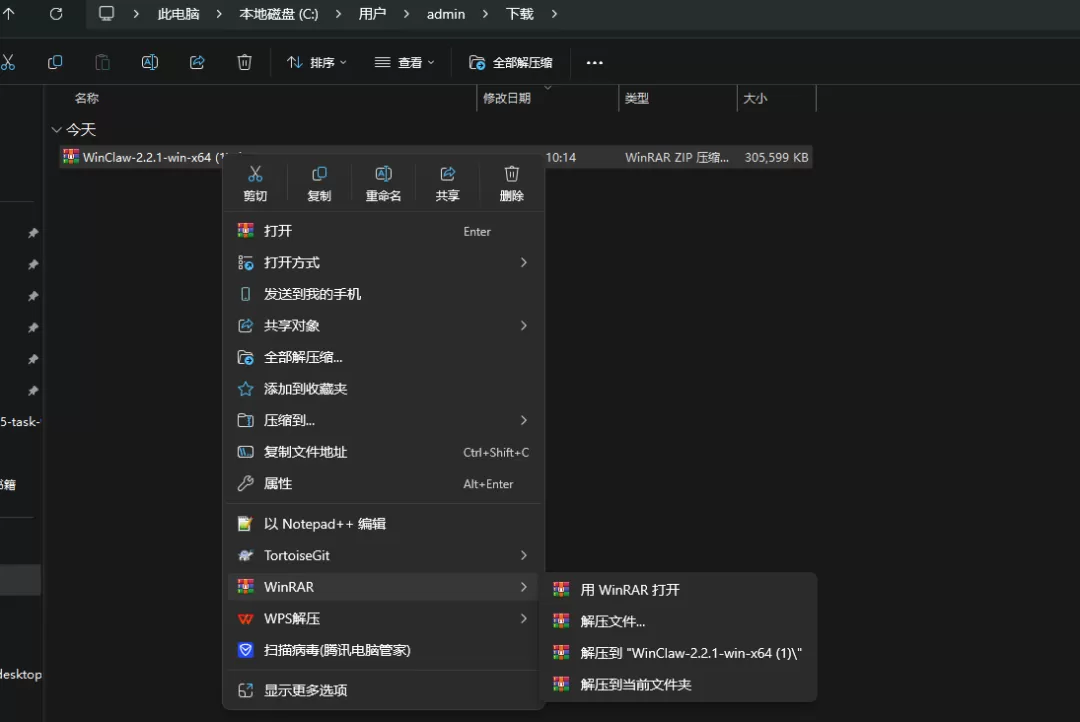This screenshot has width=1080, height=722.
Task: Sort by the 类型 column header
Action: click(636, 98)
